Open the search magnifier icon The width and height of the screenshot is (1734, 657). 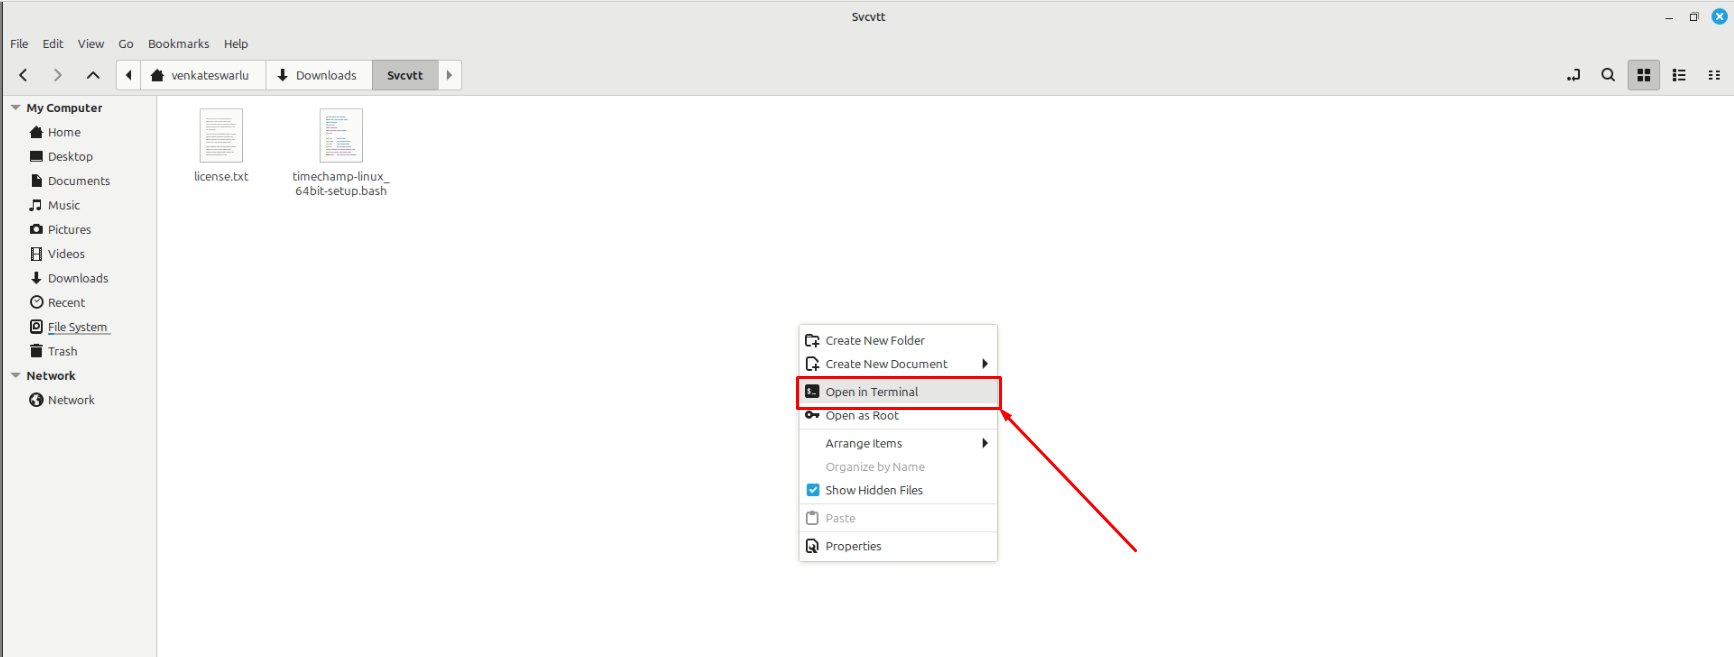(1608, 75)
